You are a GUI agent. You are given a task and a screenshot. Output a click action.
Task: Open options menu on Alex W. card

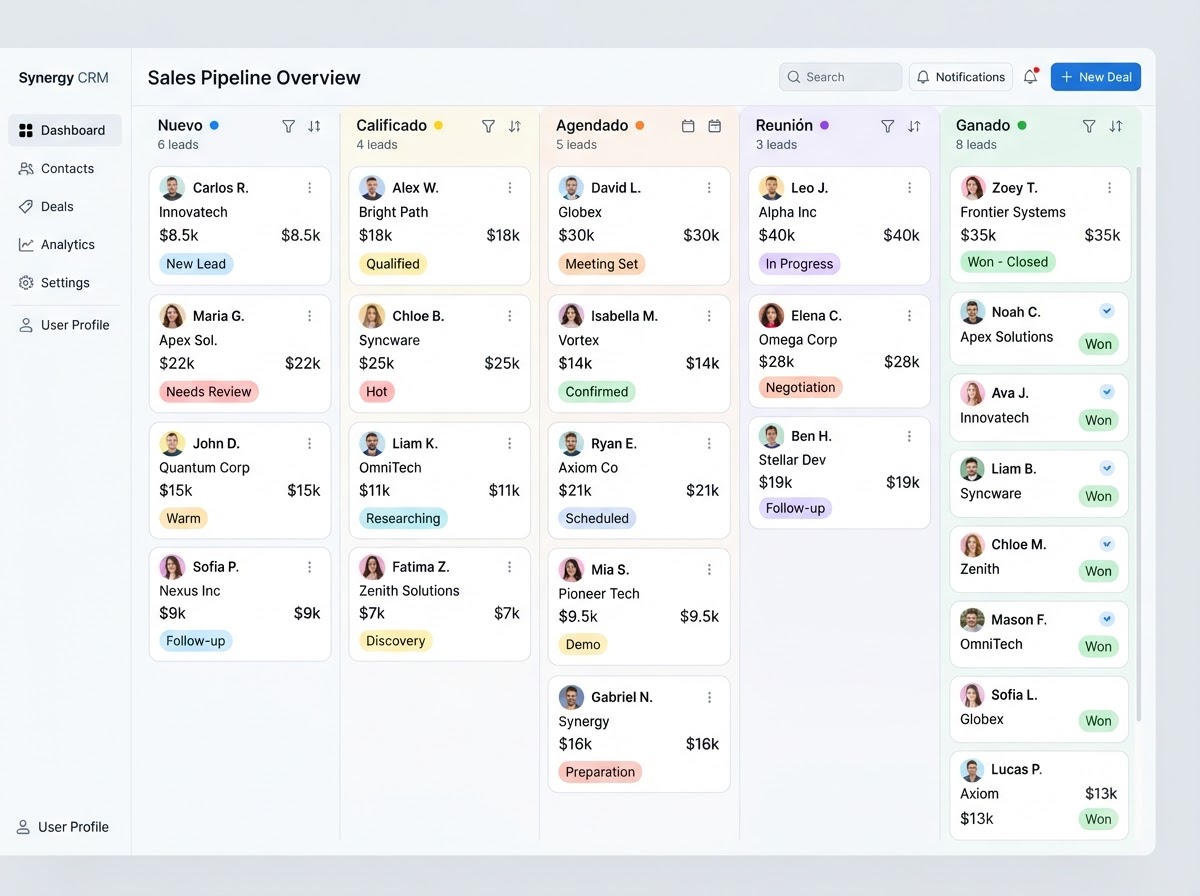click(x=510, y=188)
